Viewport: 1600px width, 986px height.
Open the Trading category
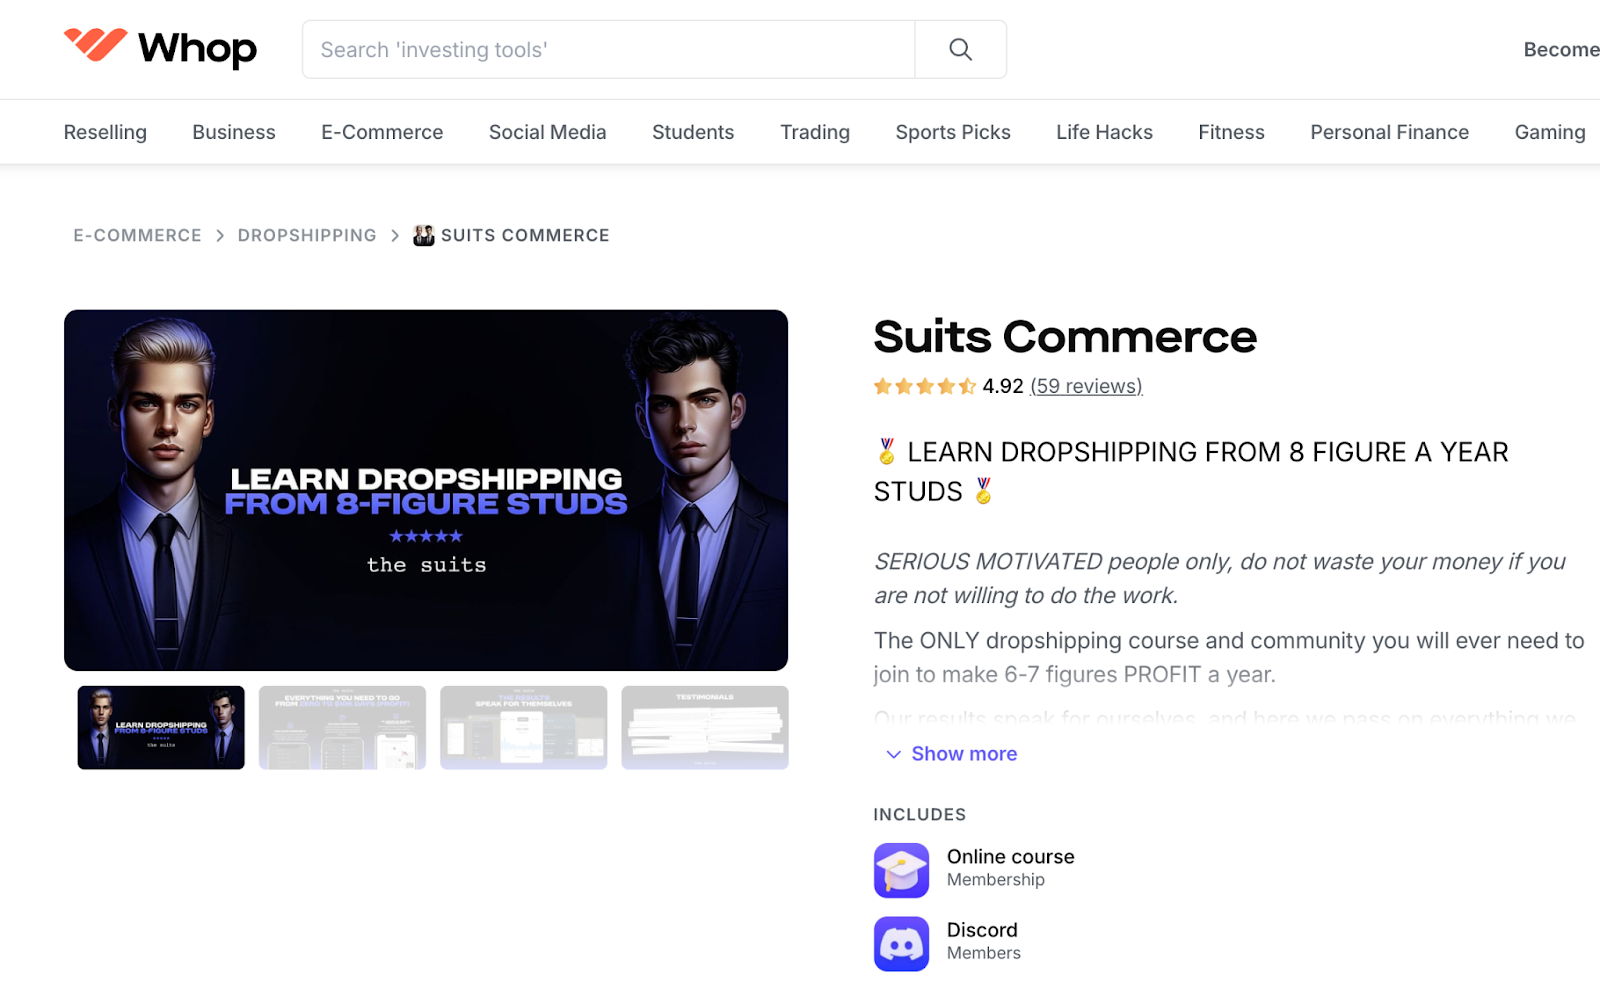tap(815, 132)
